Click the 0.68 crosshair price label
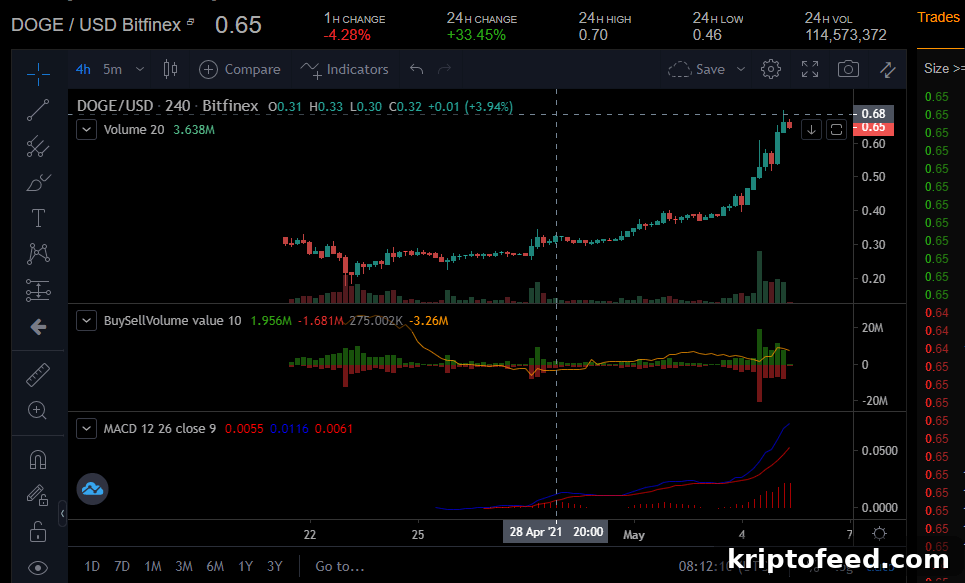This screenshot has width=965, height=583. point(873,114)
